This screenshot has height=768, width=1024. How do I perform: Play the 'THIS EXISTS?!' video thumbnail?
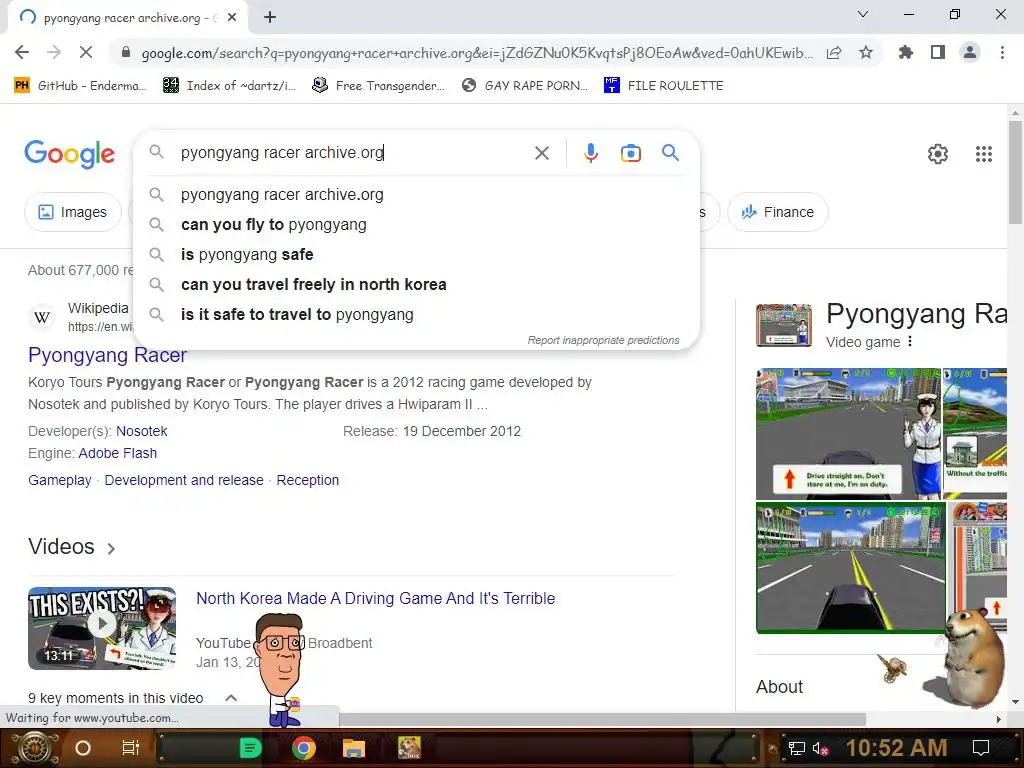[102, 628]
